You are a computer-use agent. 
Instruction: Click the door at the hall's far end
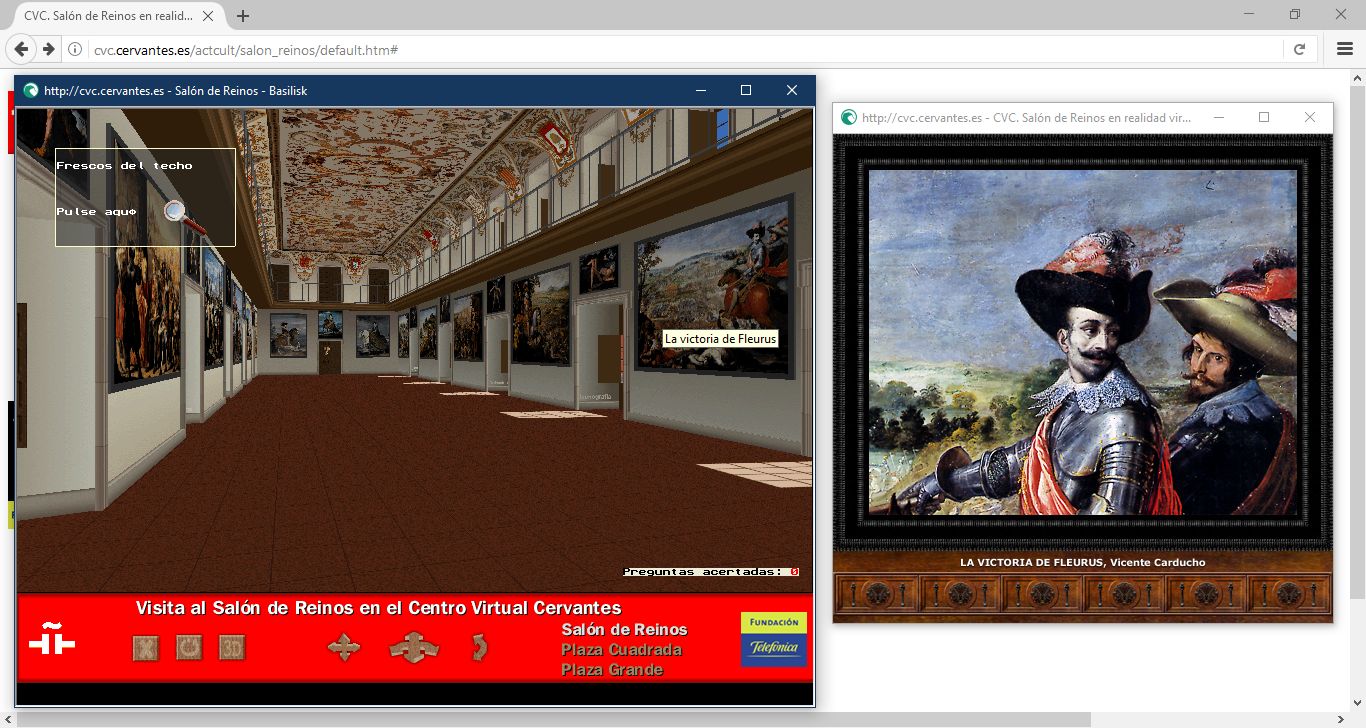click(330, 356)
